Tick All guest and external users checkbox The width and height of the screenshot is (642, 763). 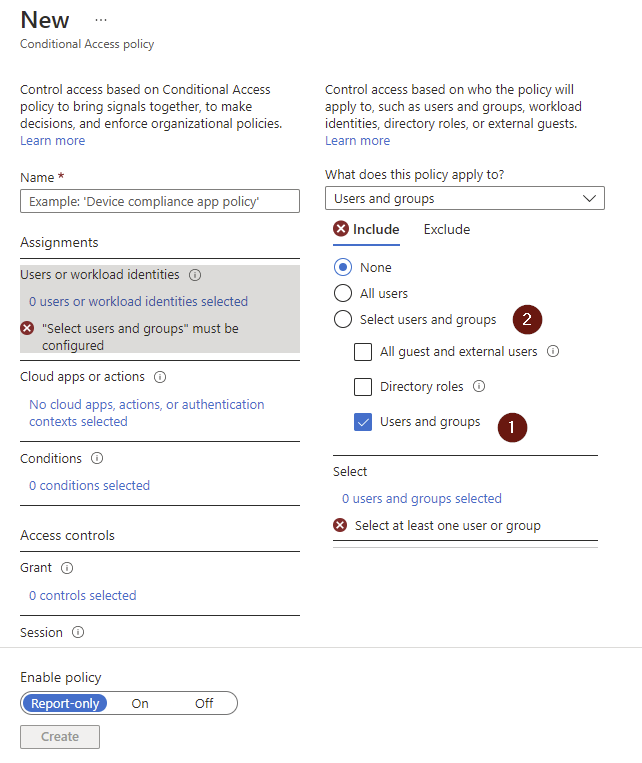coord(363,352)
